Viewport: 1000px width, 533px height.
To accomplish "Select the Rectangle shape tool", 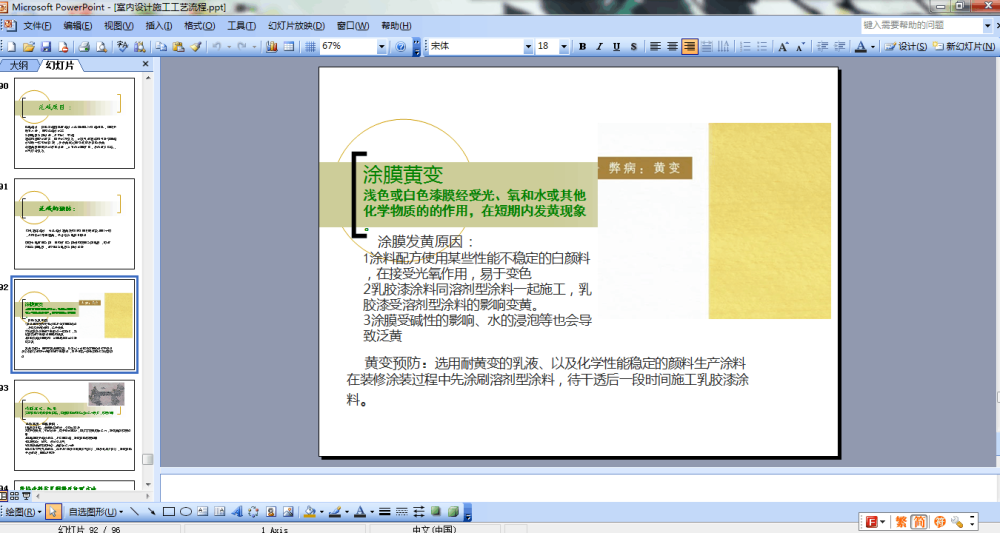I will [168, 511].
